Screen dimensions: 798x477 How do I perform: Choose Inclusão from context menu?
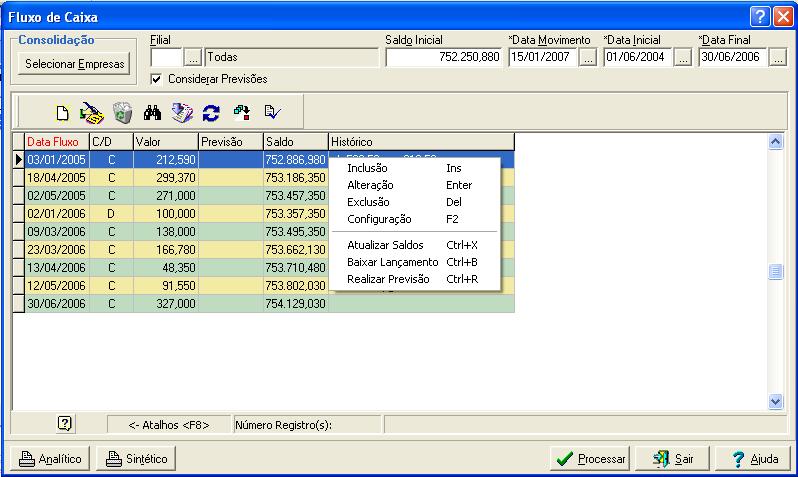(415, 168)
